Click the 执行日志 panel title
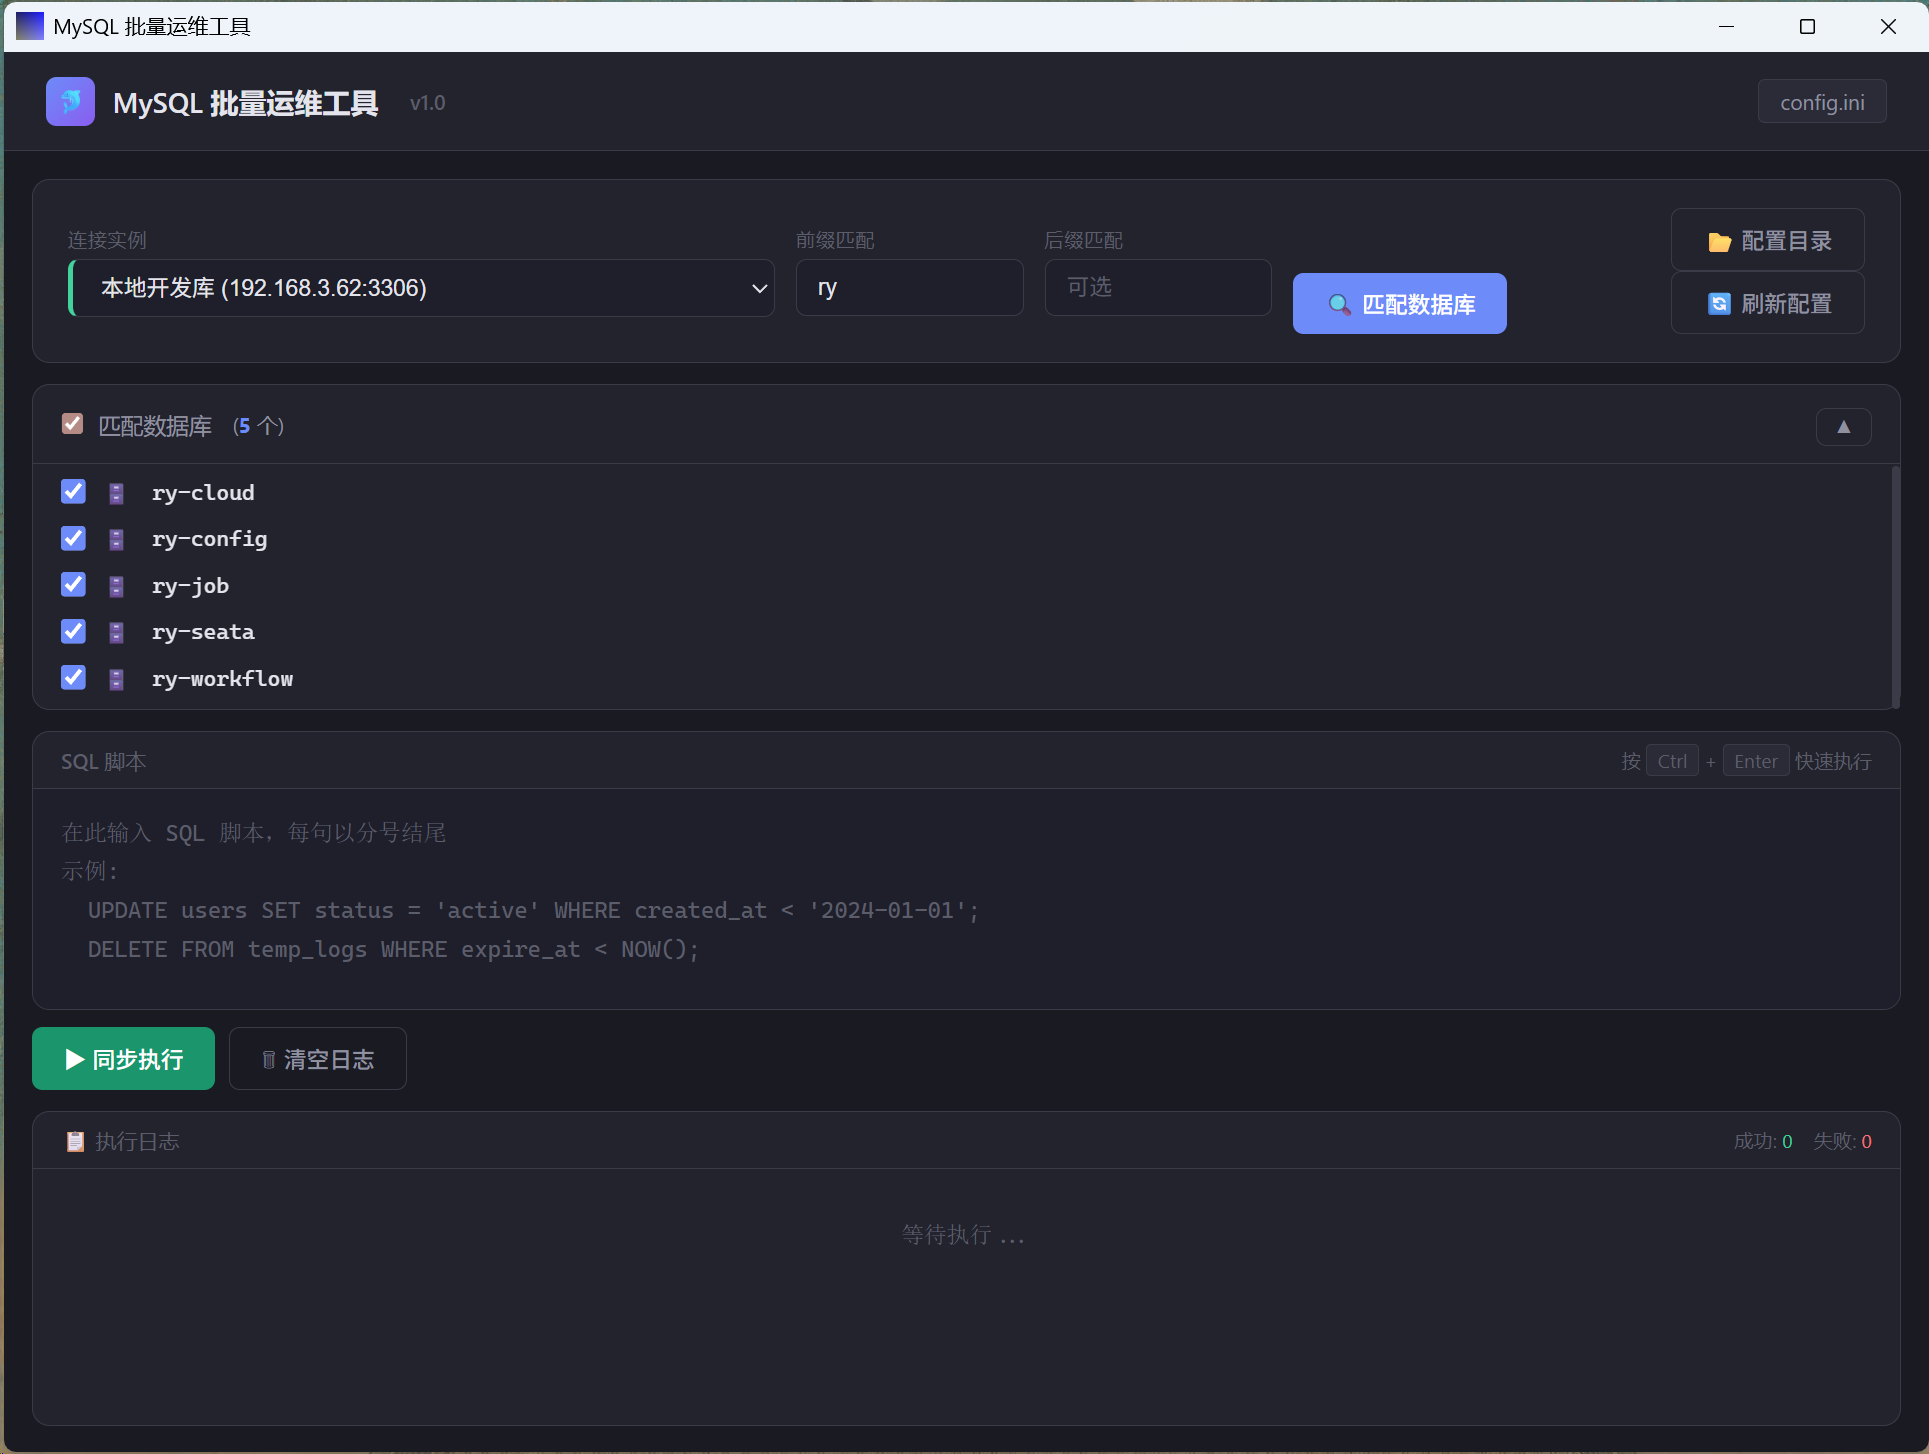This screenshot has width=1929, height=1454. (137, 1141)
